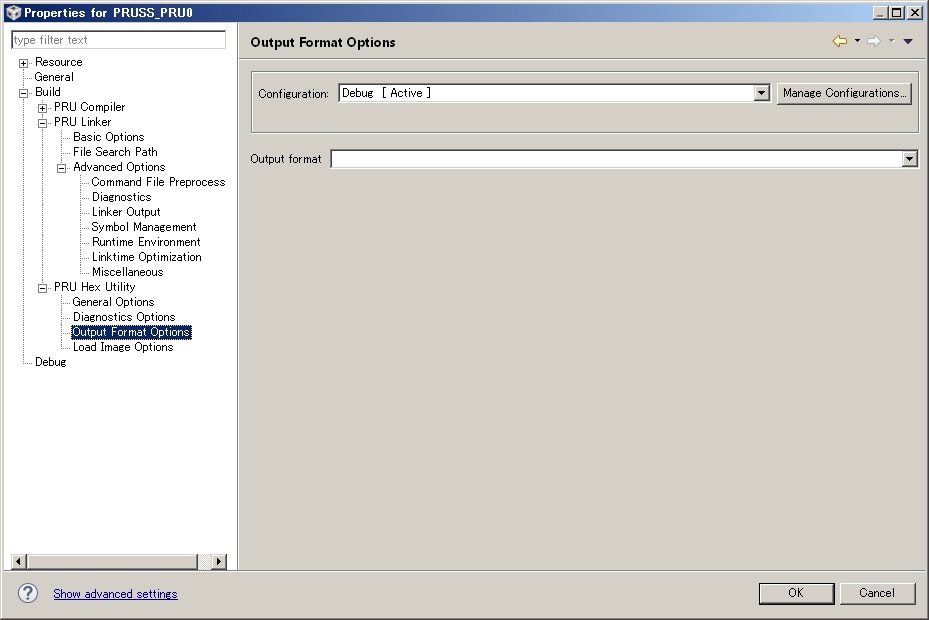Image resolution: width=929 pixels, height=620 pixels.
Task: Open General Options under Hex Utility
Action: click(113, 302)
